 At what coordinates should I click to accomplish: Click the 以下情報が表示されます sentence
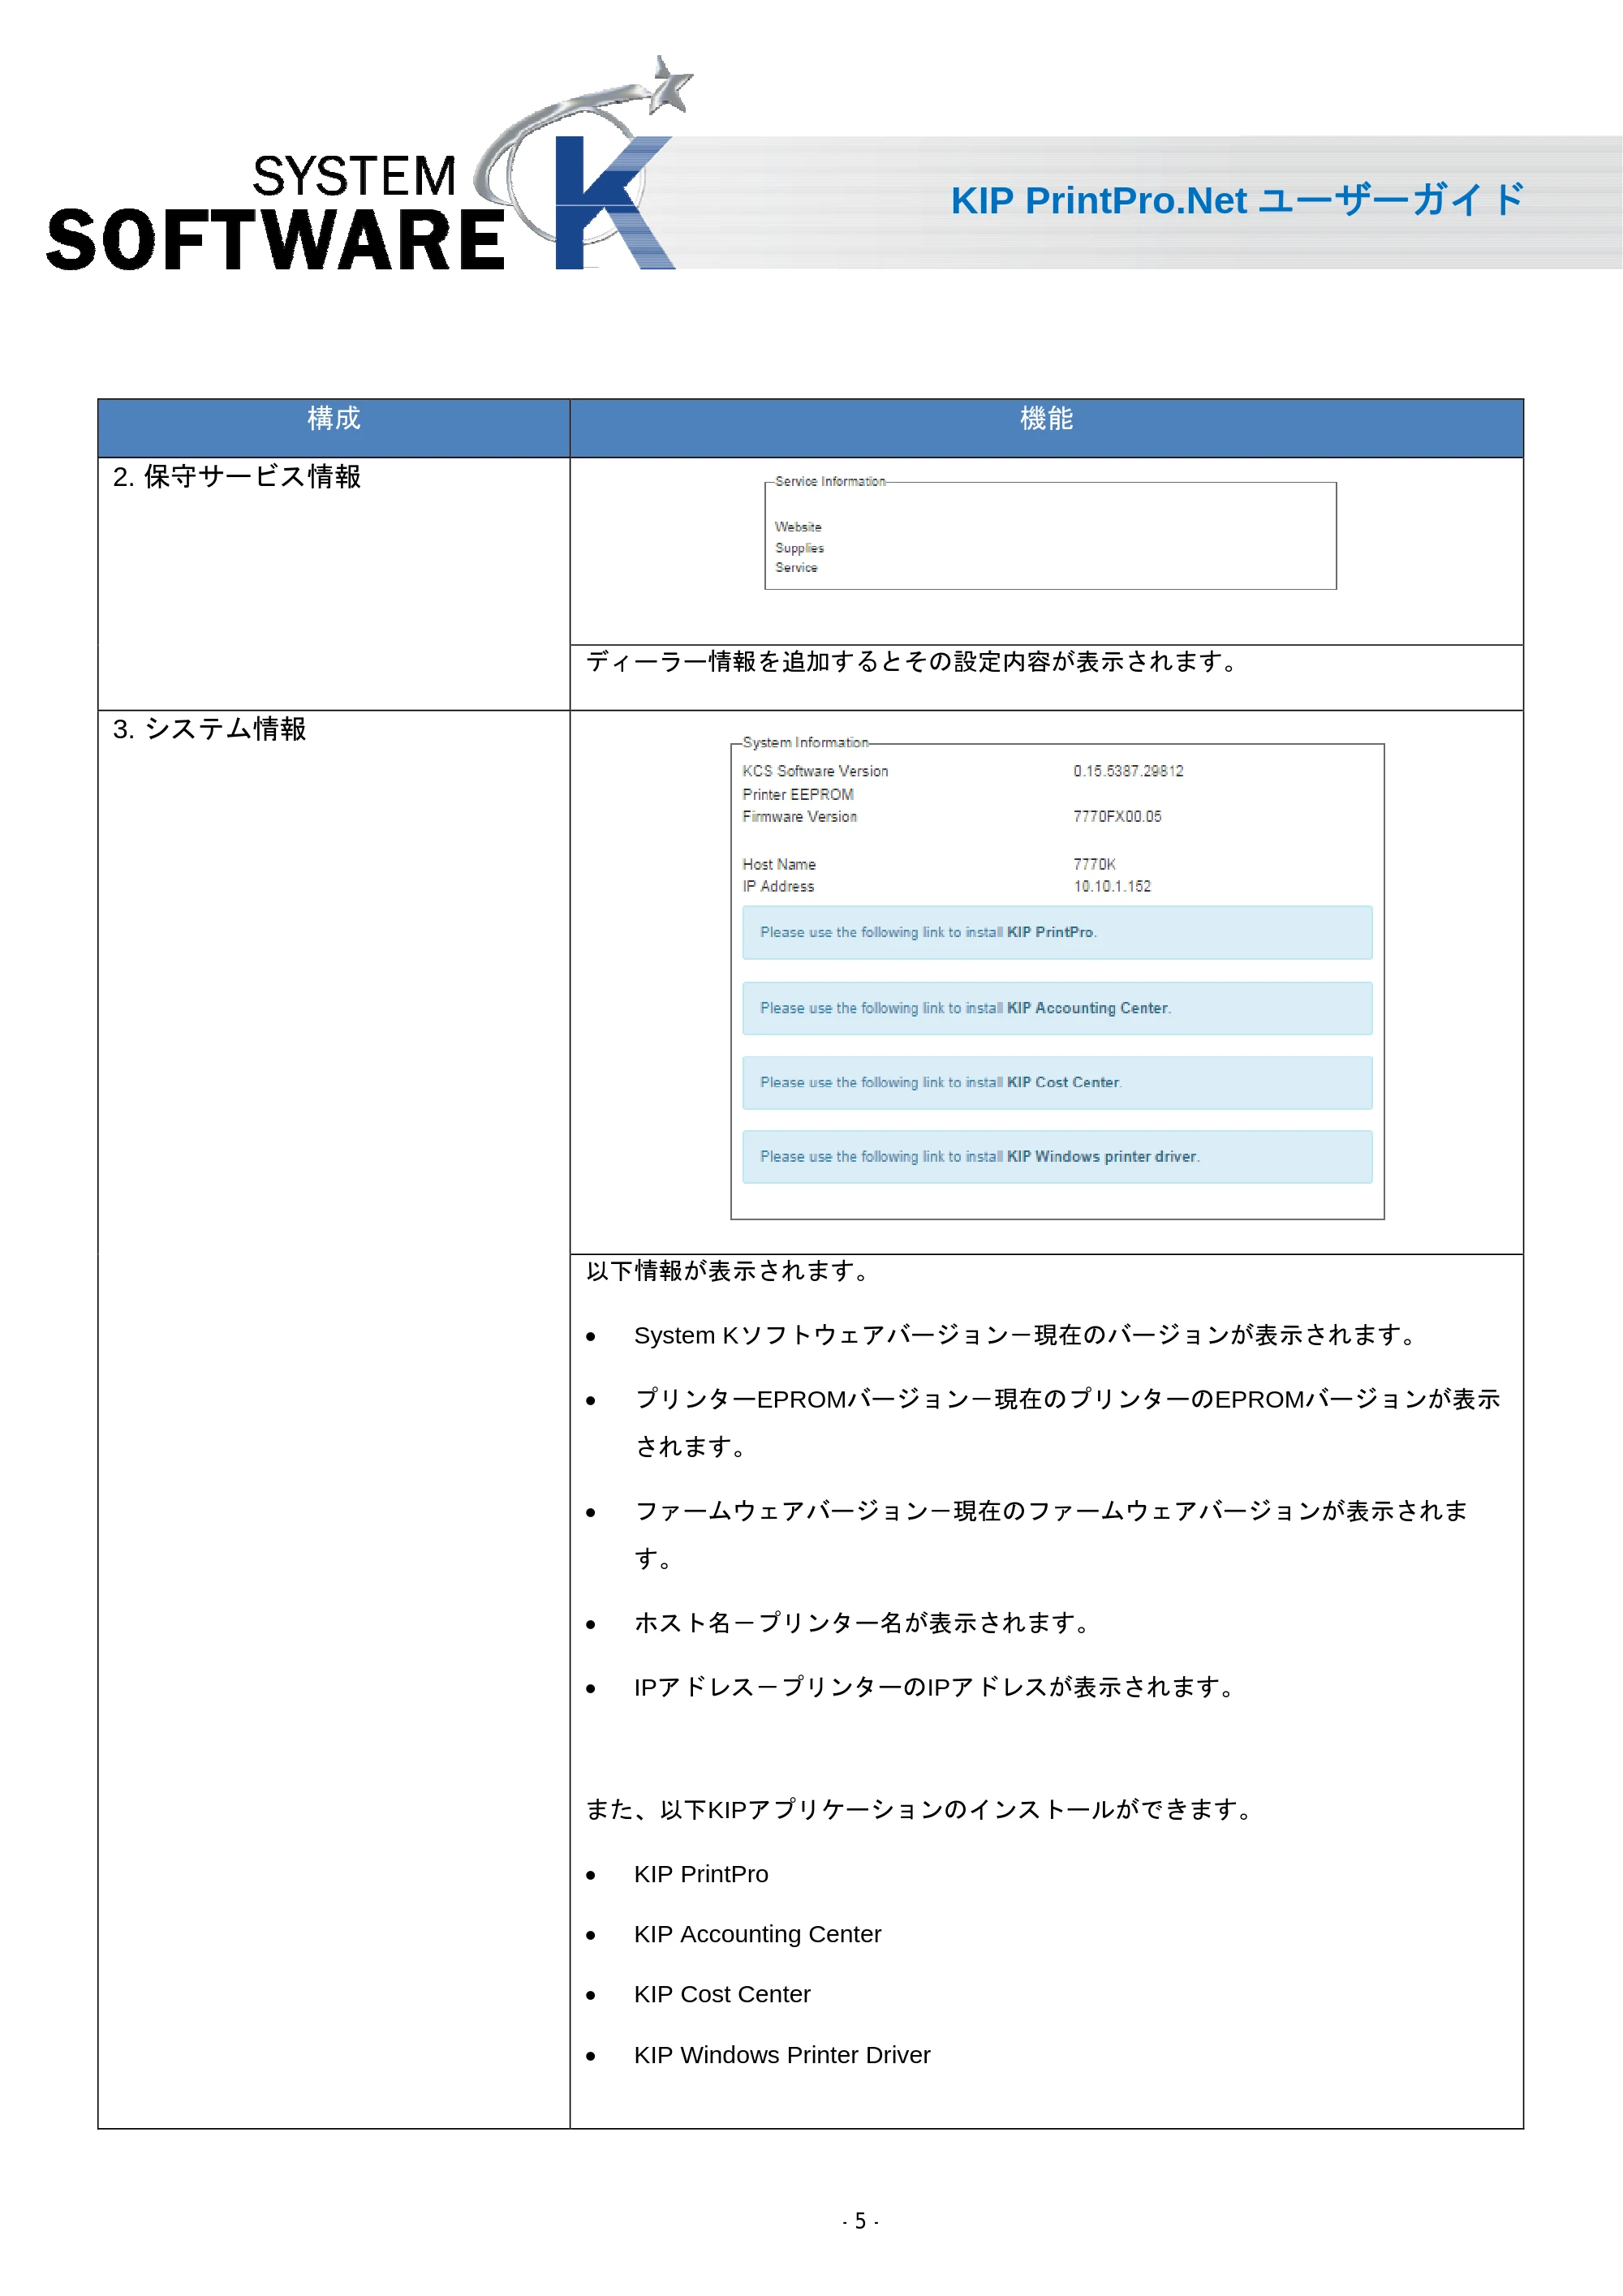point(728,1271)
